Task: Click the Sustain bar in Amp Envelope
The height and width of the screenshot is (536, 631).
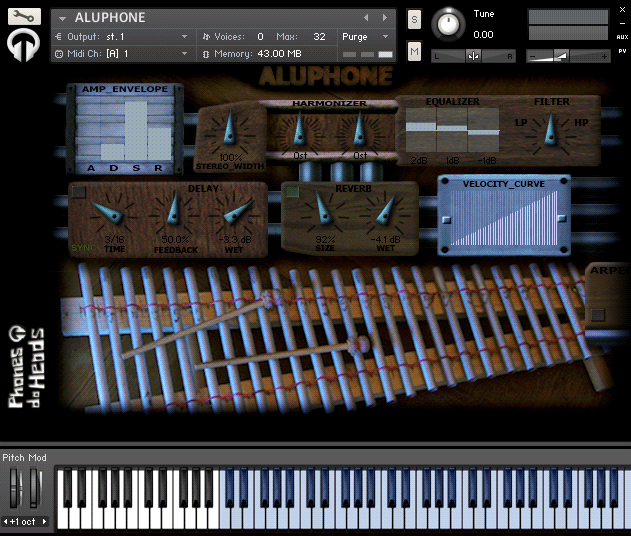Action: (136, 130)
